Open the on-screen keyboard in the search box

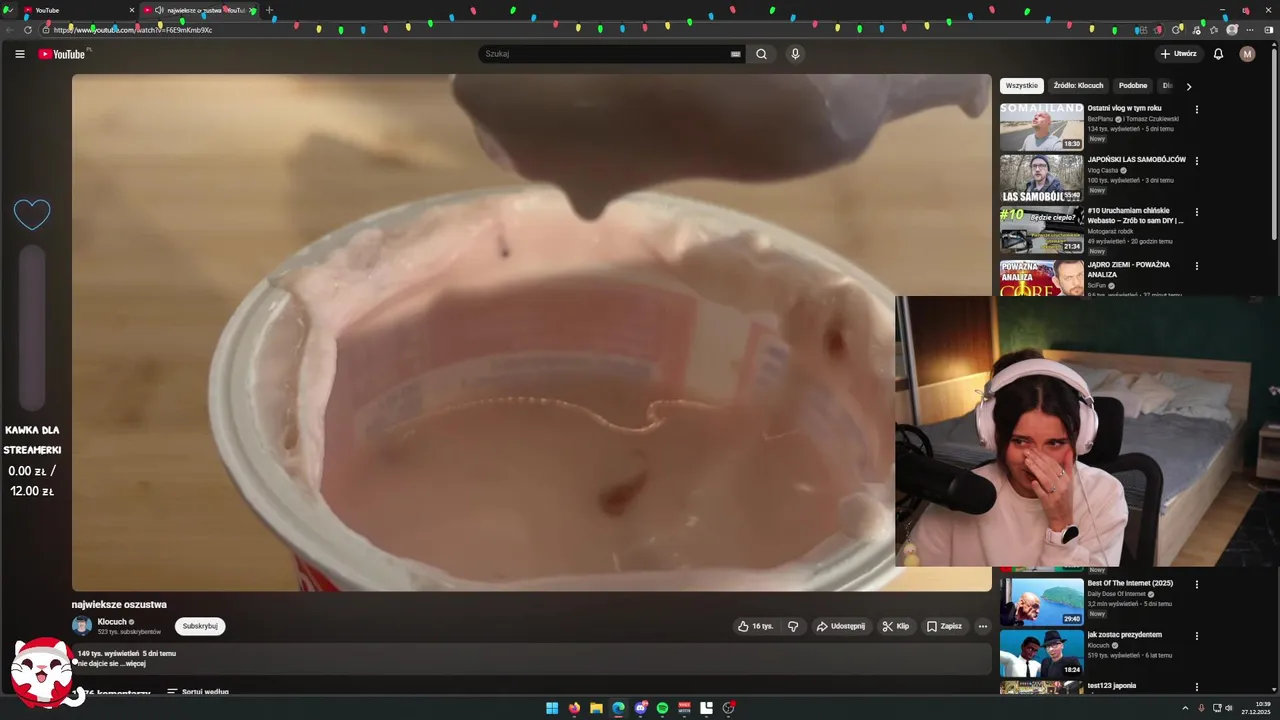736,54
